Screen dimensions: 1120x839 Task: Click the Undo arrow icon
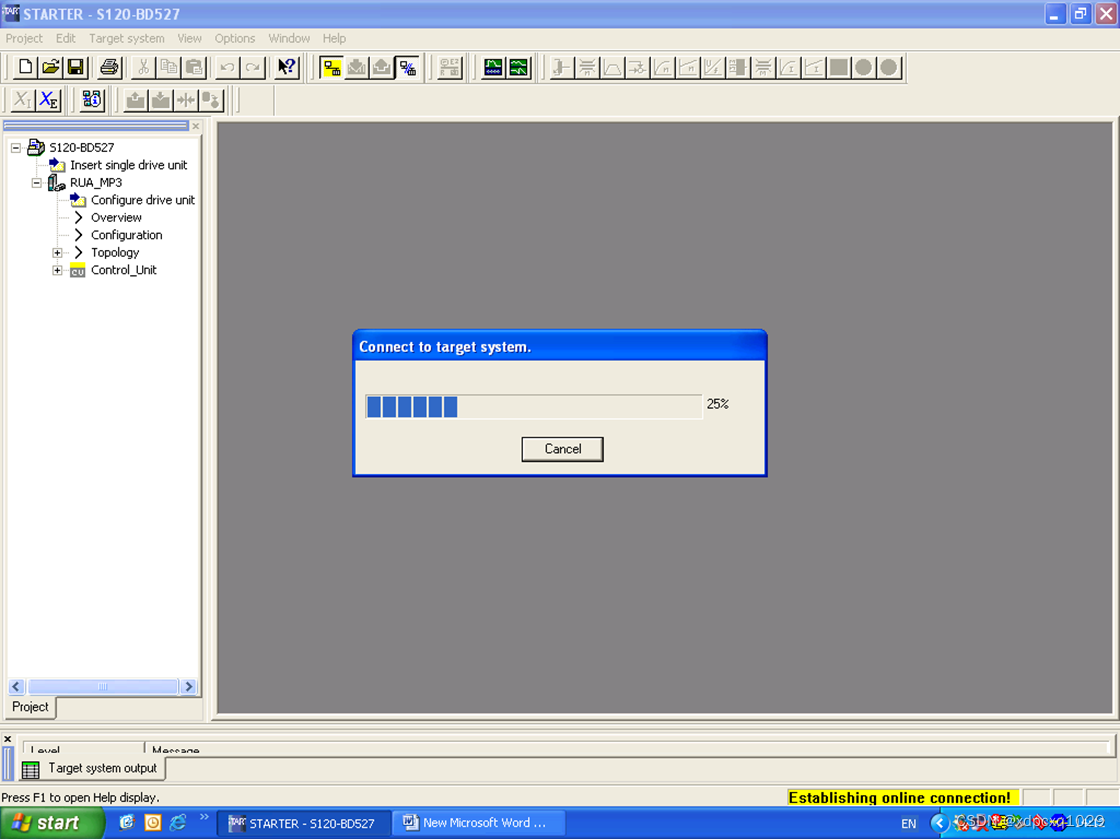[227, 67]
